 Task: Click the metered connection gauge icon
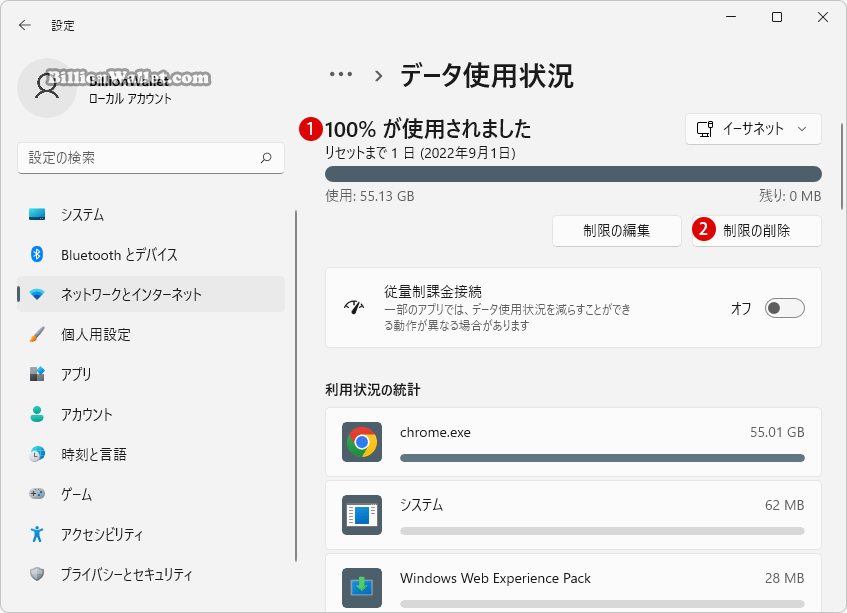click(x=354, y=307)
